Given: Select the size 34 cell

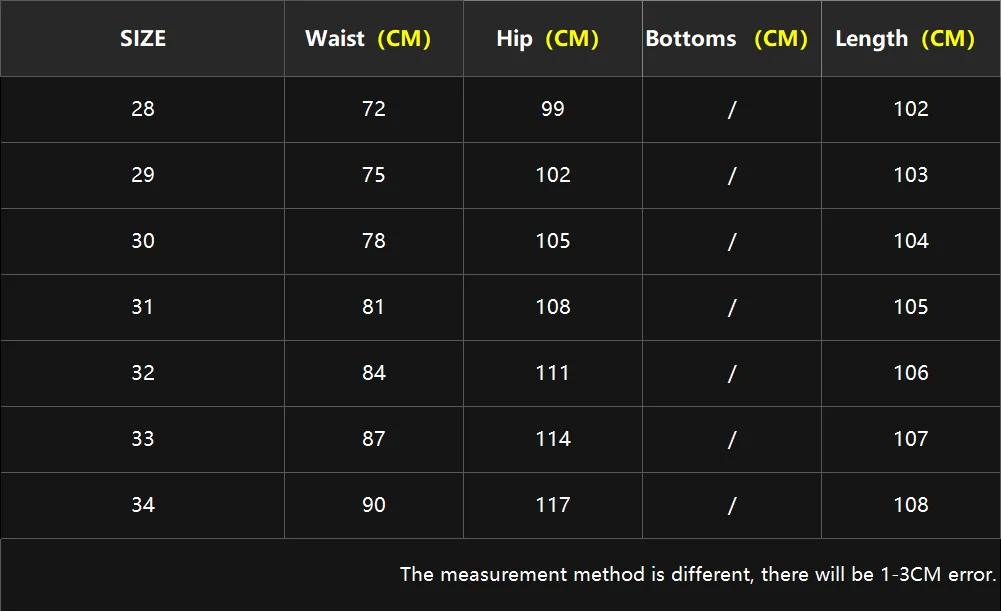Looking at the screenshot, I should click(x=143, y=505).
